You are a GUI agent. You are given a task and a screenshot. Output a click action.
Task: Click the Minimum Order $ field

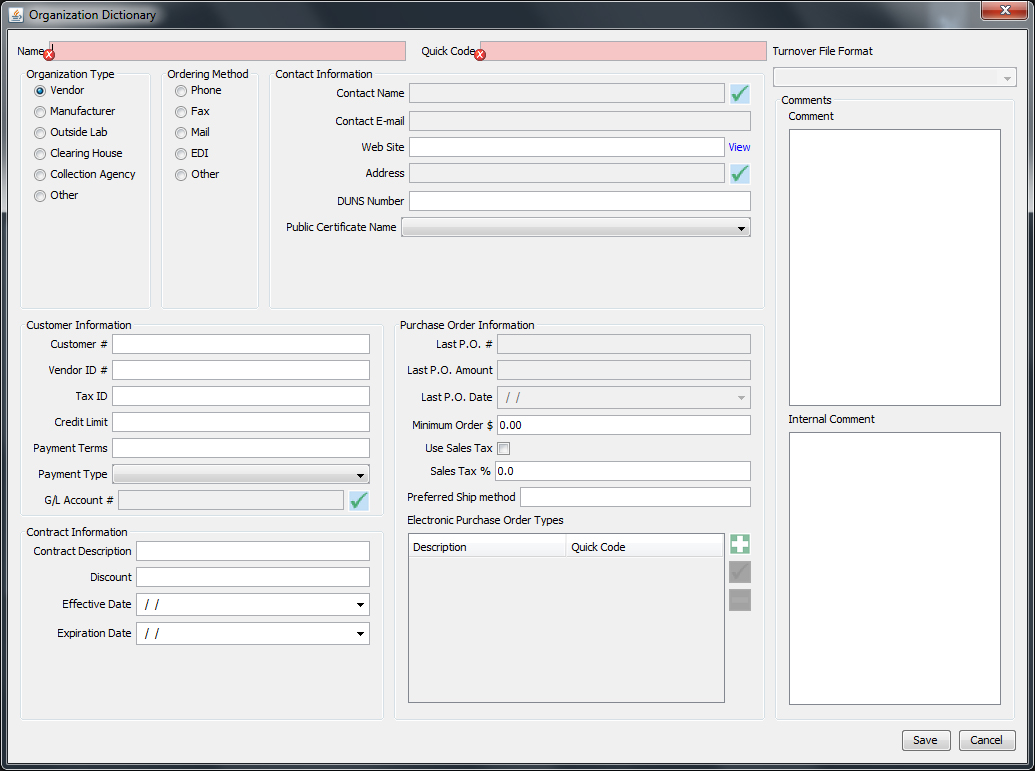pyautogui.click(x=623, y=425)
